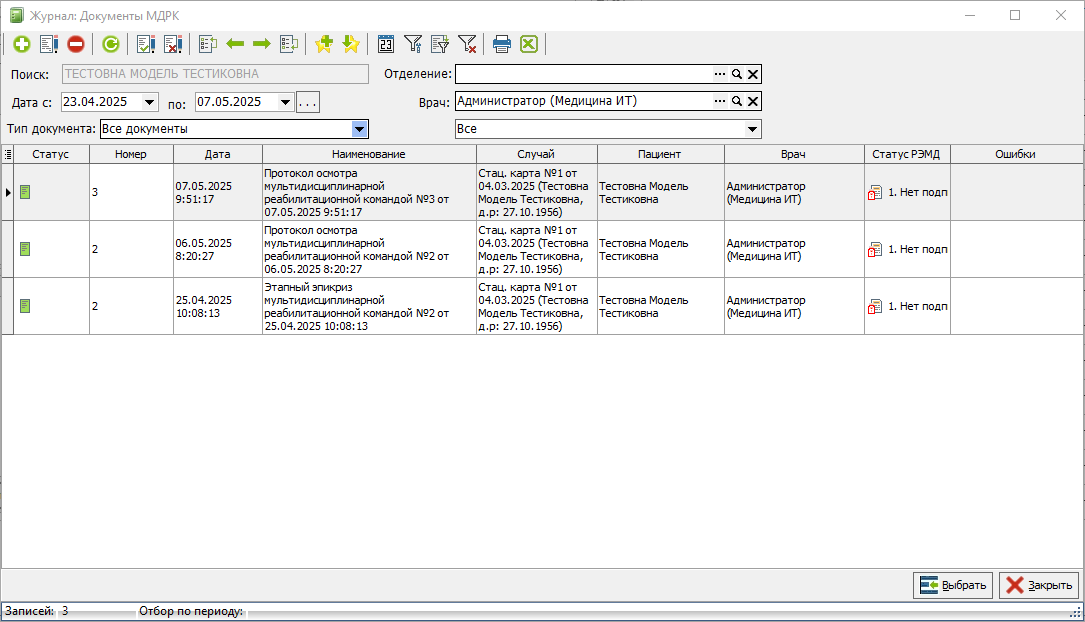Click the calendar 23 period icon
Viewport: 1085px width, 622px height.
[x=385, y=44]
